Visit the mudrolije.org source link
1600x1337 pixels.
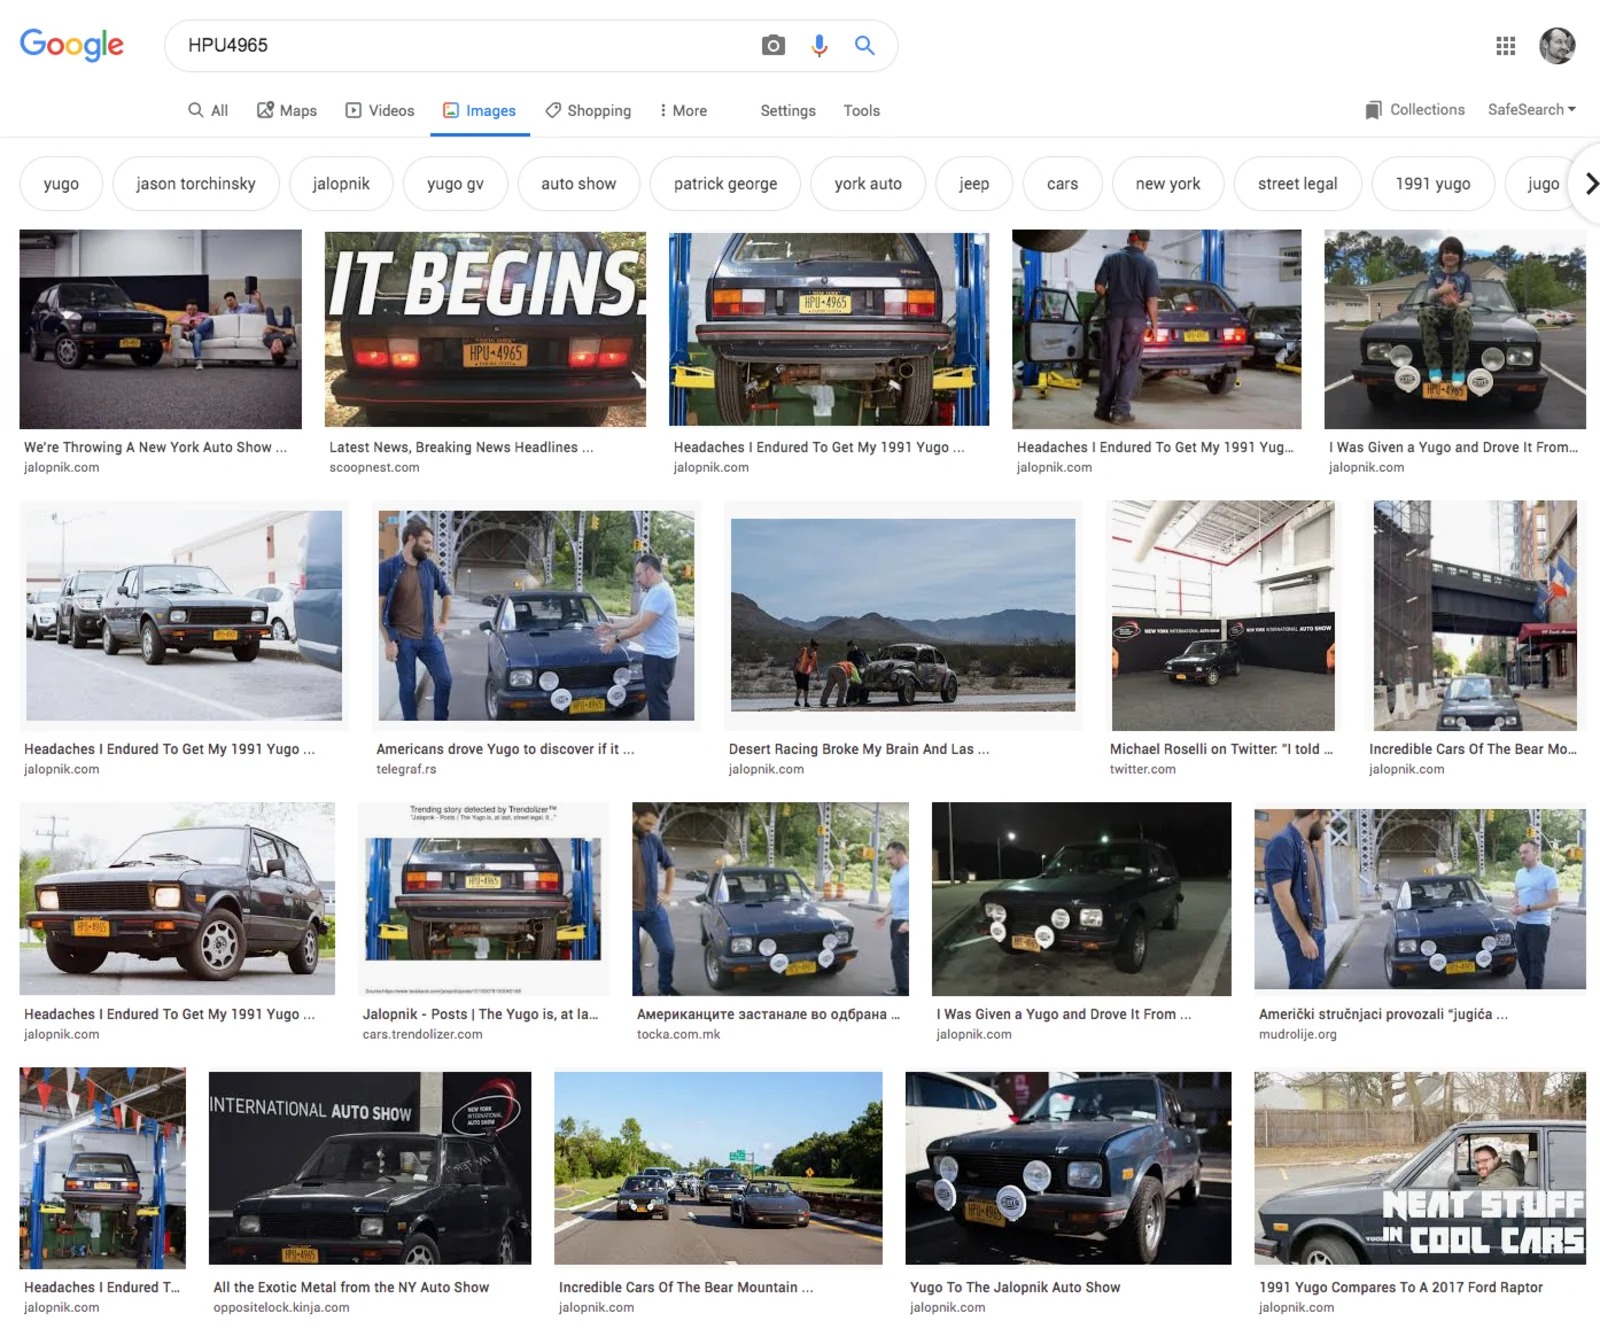coord(1297,1034)
